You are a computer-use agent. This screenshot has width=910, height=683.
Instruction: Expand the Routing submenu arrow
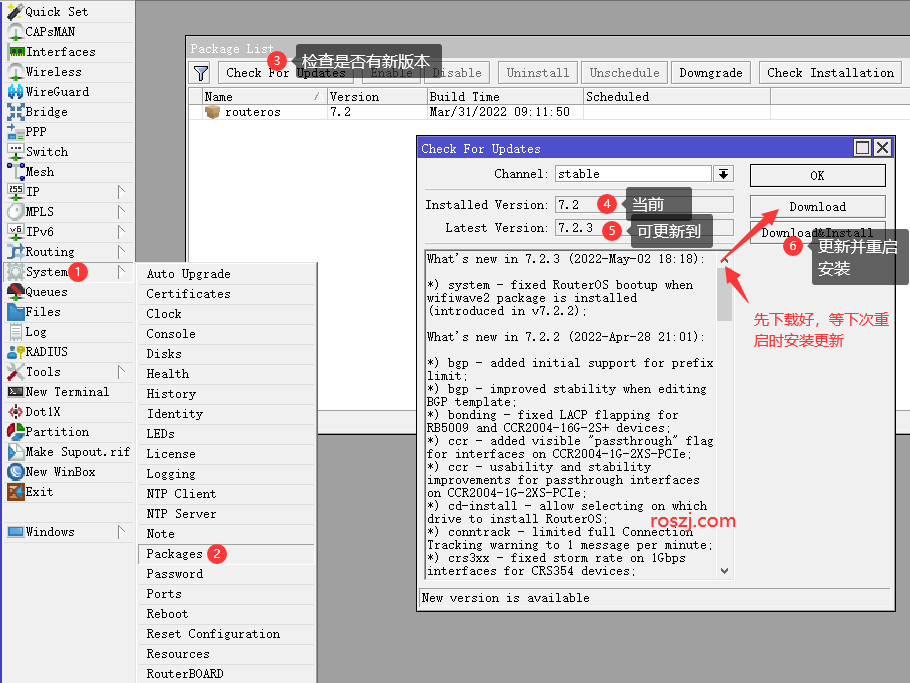pos(121,252)
